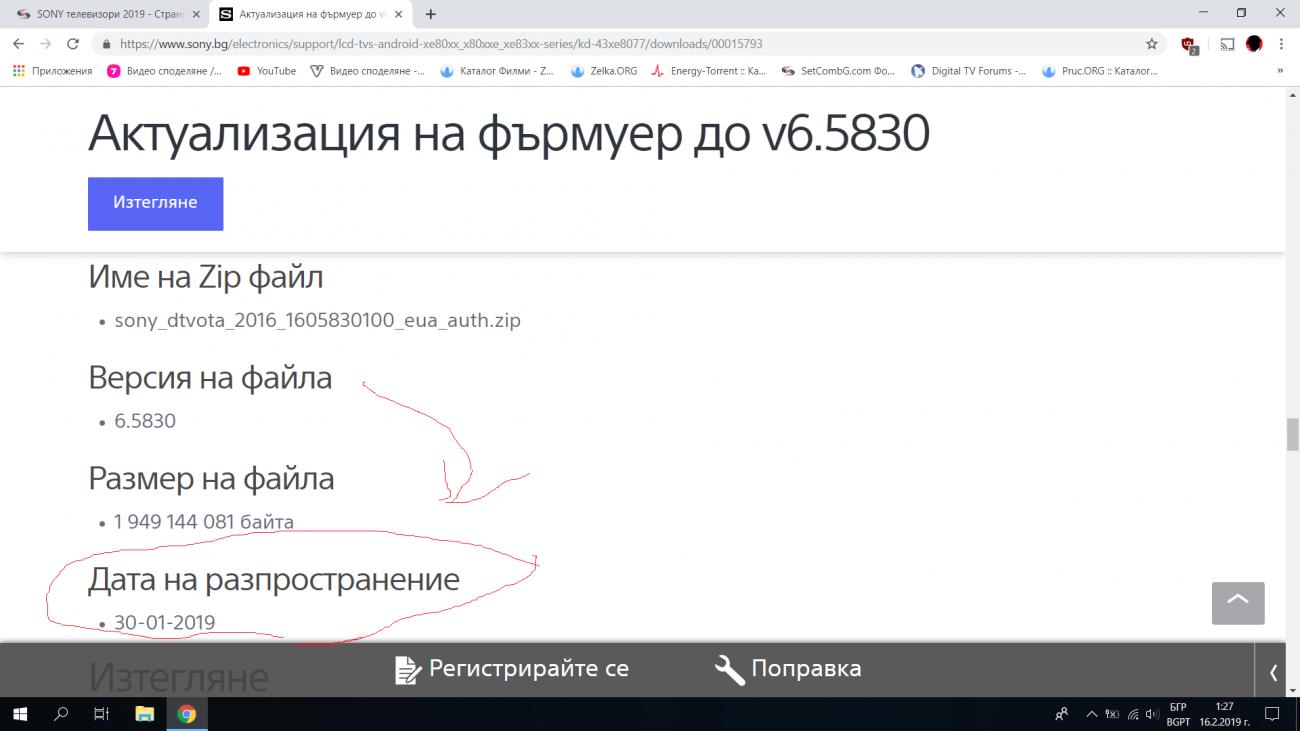Open the first Видео споделяне bookmark

coord(165,71)
